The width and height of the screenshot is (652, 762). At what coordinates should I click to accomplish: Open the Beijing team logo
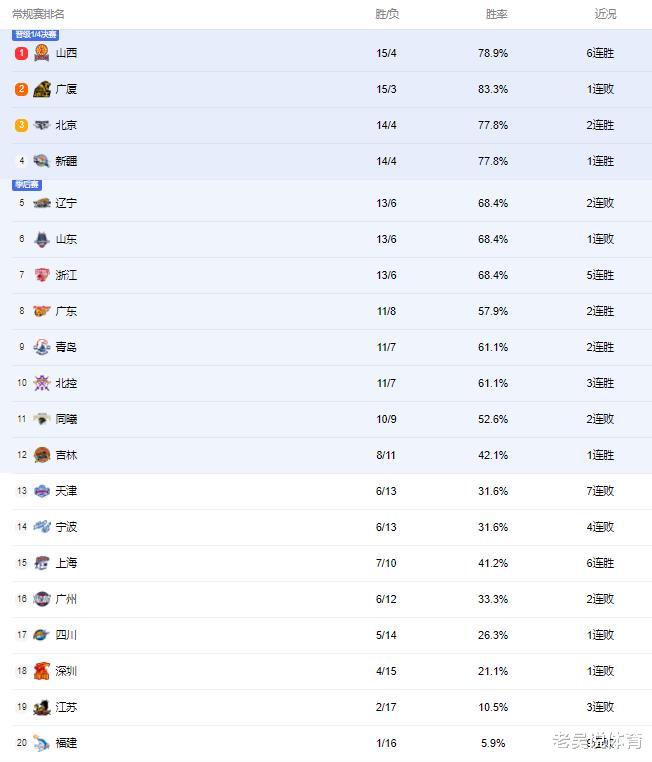coord(42,125)
